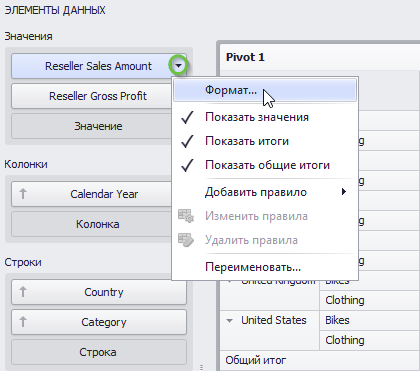Click the Изменить правила table-gear icon
The height and width of the screenshot is (371, 420).
pyautogui.click(x=186, y=216)
